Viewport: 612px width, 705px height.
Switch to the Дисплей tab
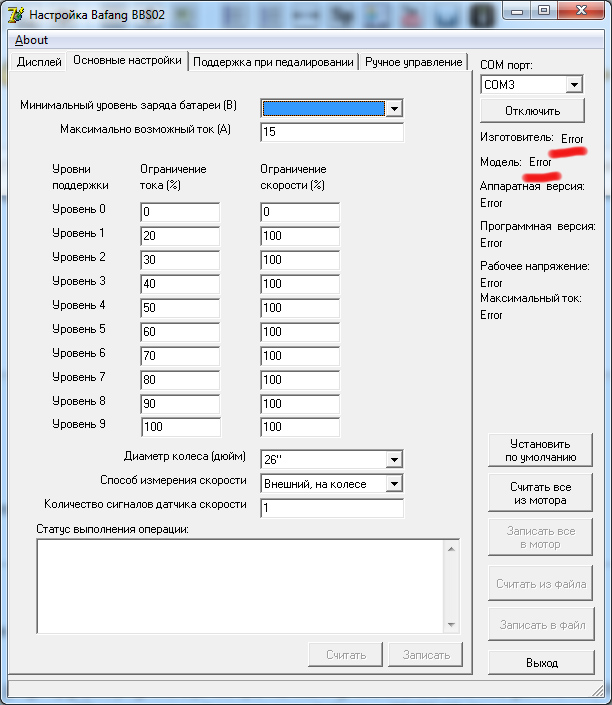click(x=39, y=62)
